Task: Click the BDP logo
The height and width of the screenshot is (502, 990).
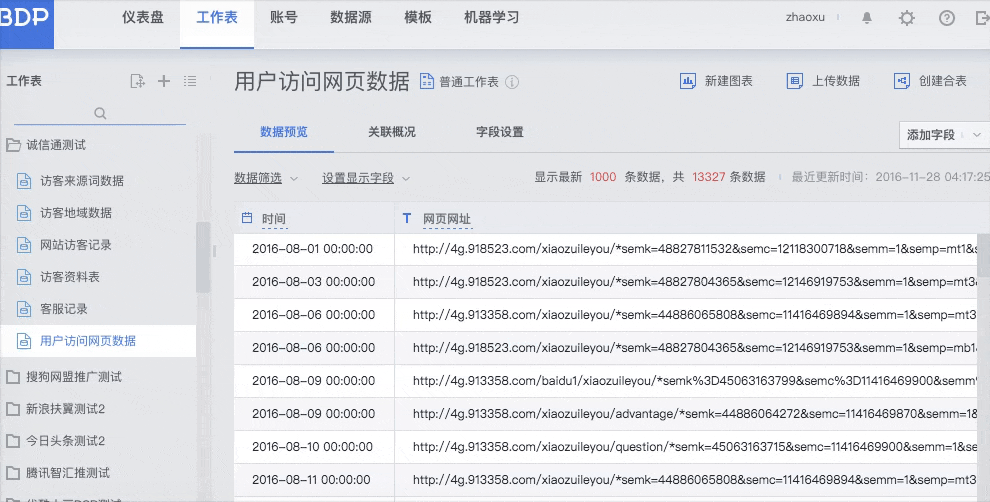Action: point(25,23)
